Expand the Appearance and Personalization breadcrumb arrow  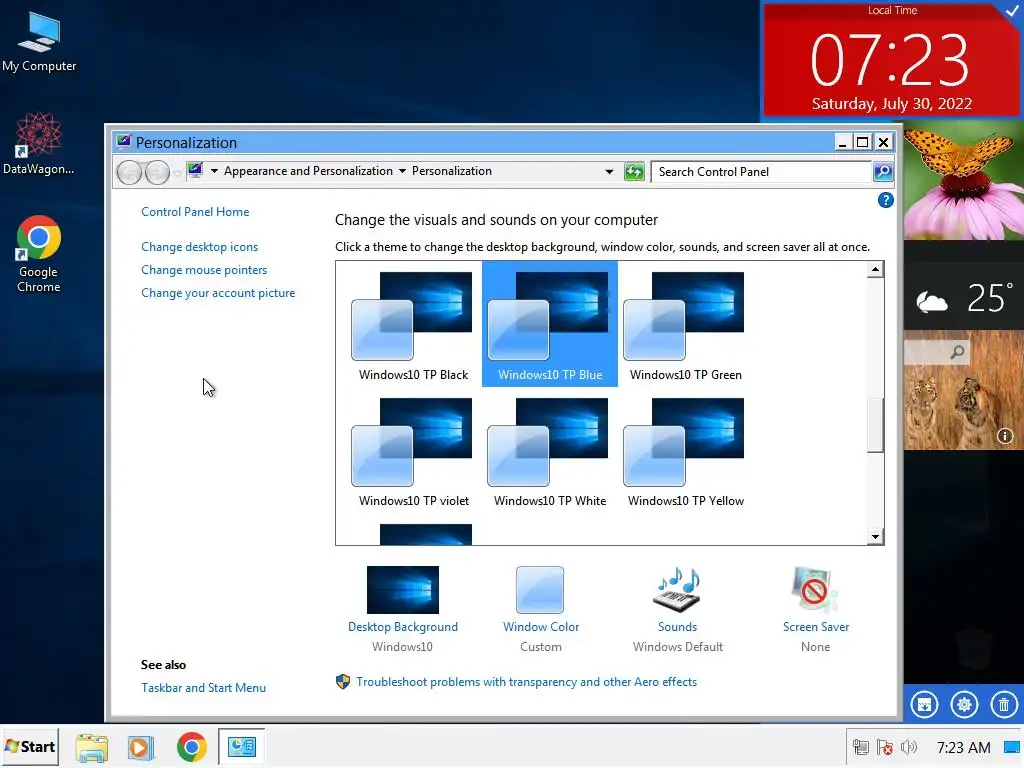[x=402, y=171]
